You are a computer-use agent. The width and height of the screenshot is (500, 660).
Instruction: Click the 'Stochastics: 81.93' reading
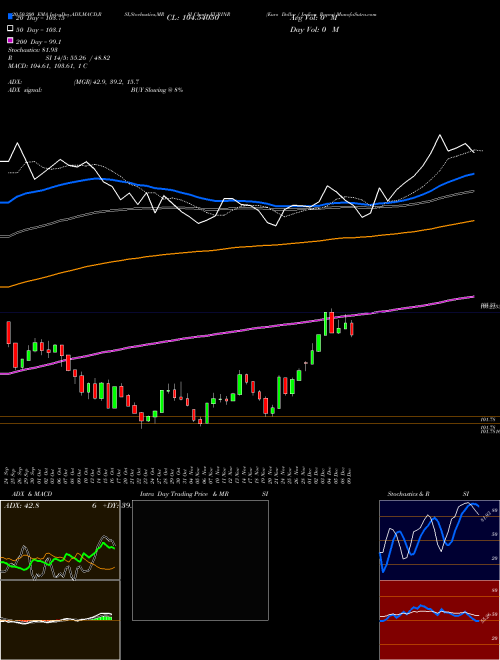click(x=33, y=50)
